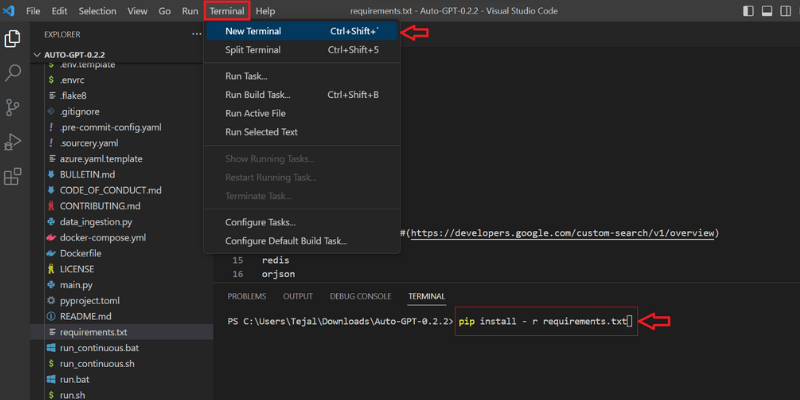Open .pre-commit-config.yaml file
Viewport: 800px width, 400px height.
(111, 128)
